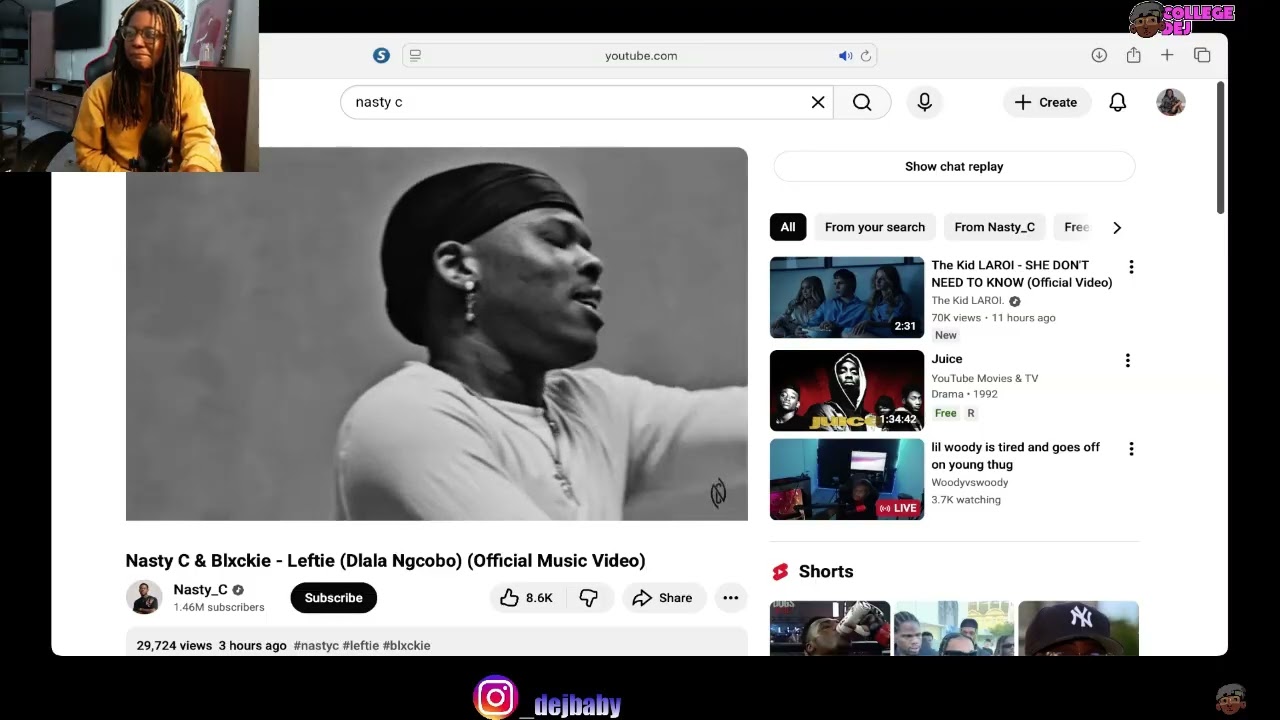Click the lil woody is tired title
The width and height of the screenshot is (1280, 720).
(x=1015, y=456)
